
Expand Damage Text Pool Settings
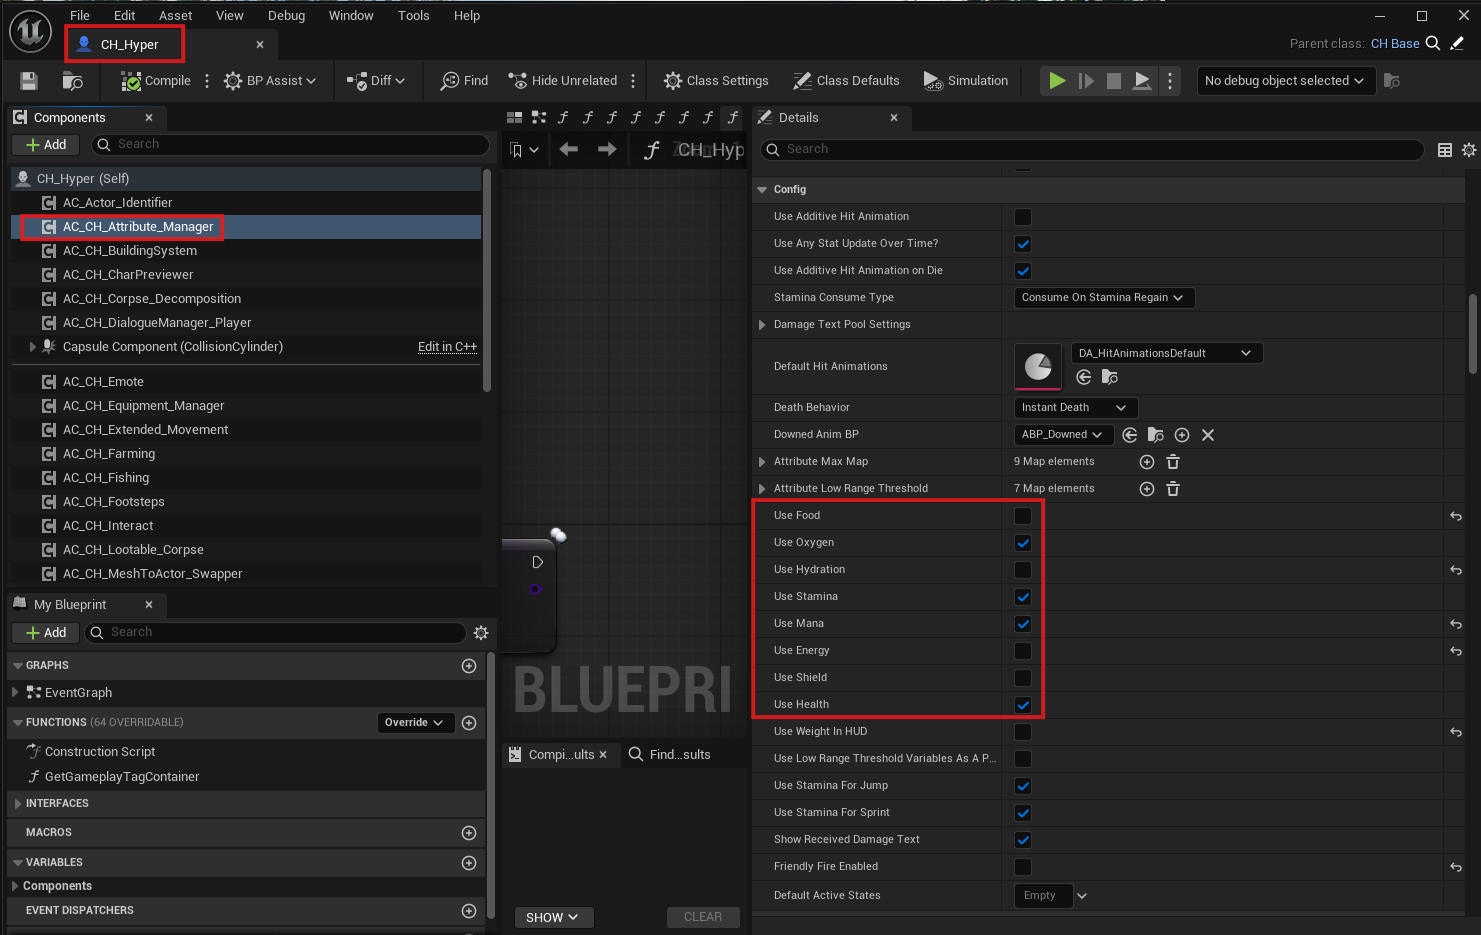click(763, 325)
